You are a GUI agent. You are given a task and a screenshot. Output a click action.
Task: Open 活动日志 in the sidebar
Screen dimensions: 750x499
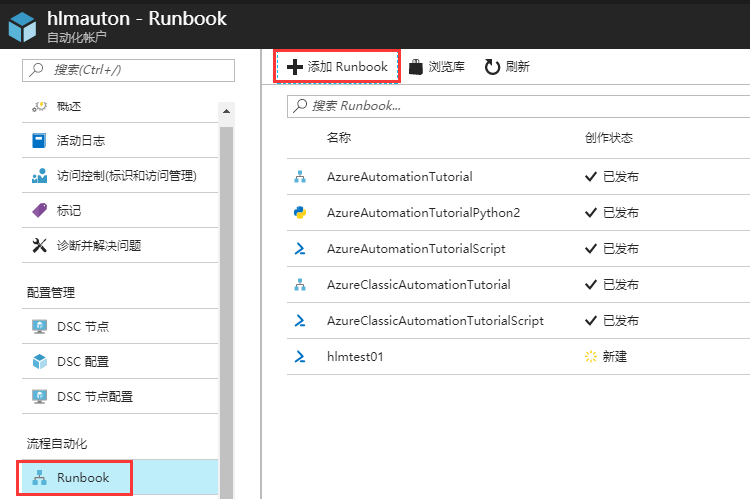[x=120, y=141]
